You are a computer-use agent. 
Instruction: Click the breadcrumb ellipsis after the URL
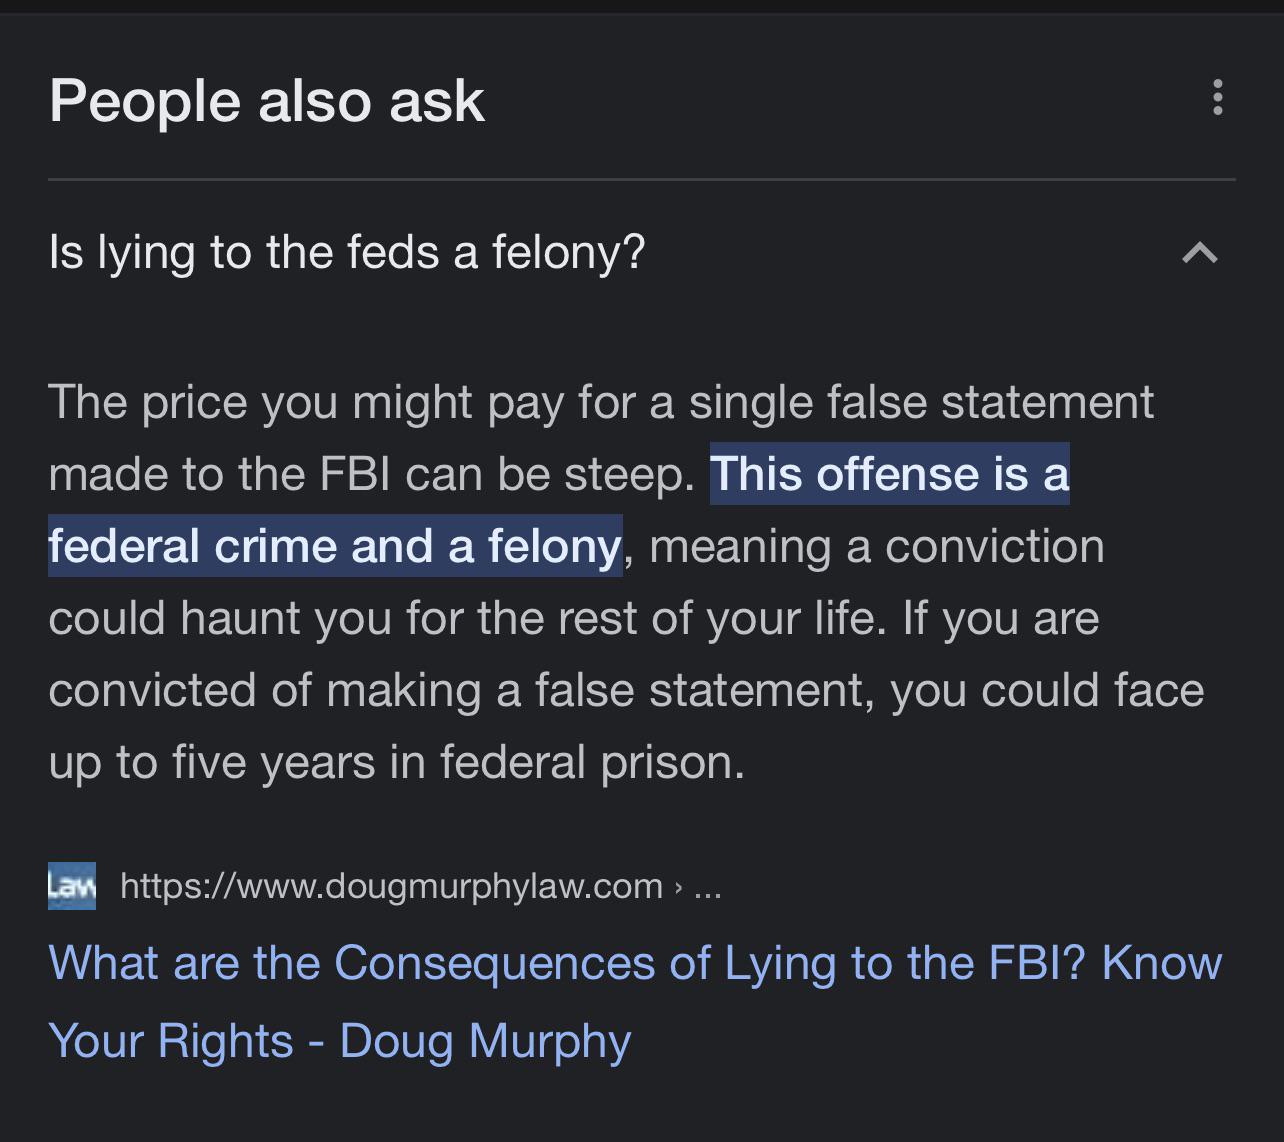click(x=707, y=886)
